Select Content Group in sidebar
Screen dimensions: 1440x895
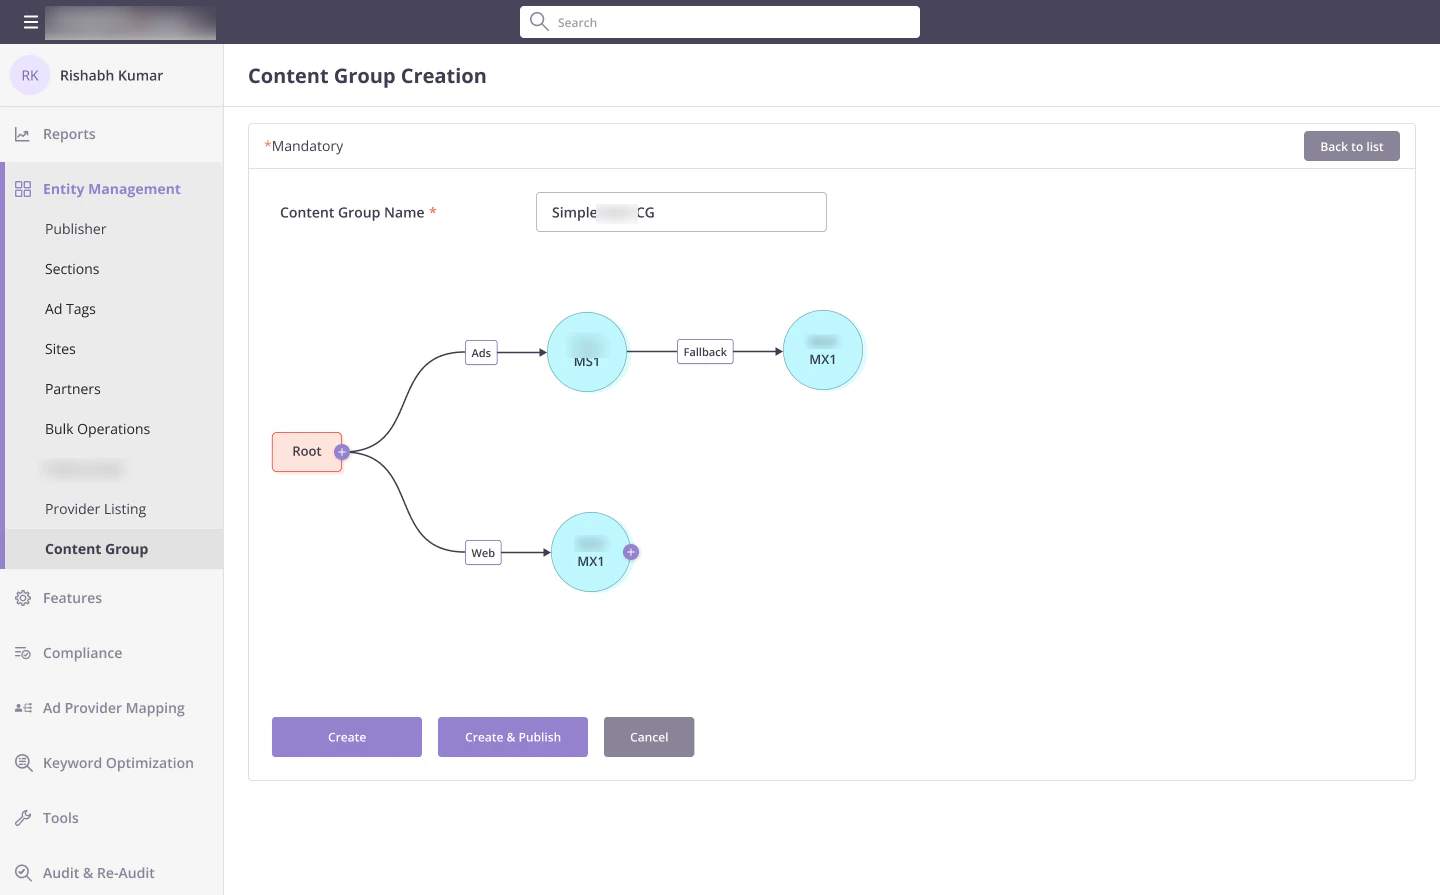click(x=114, y=549)
